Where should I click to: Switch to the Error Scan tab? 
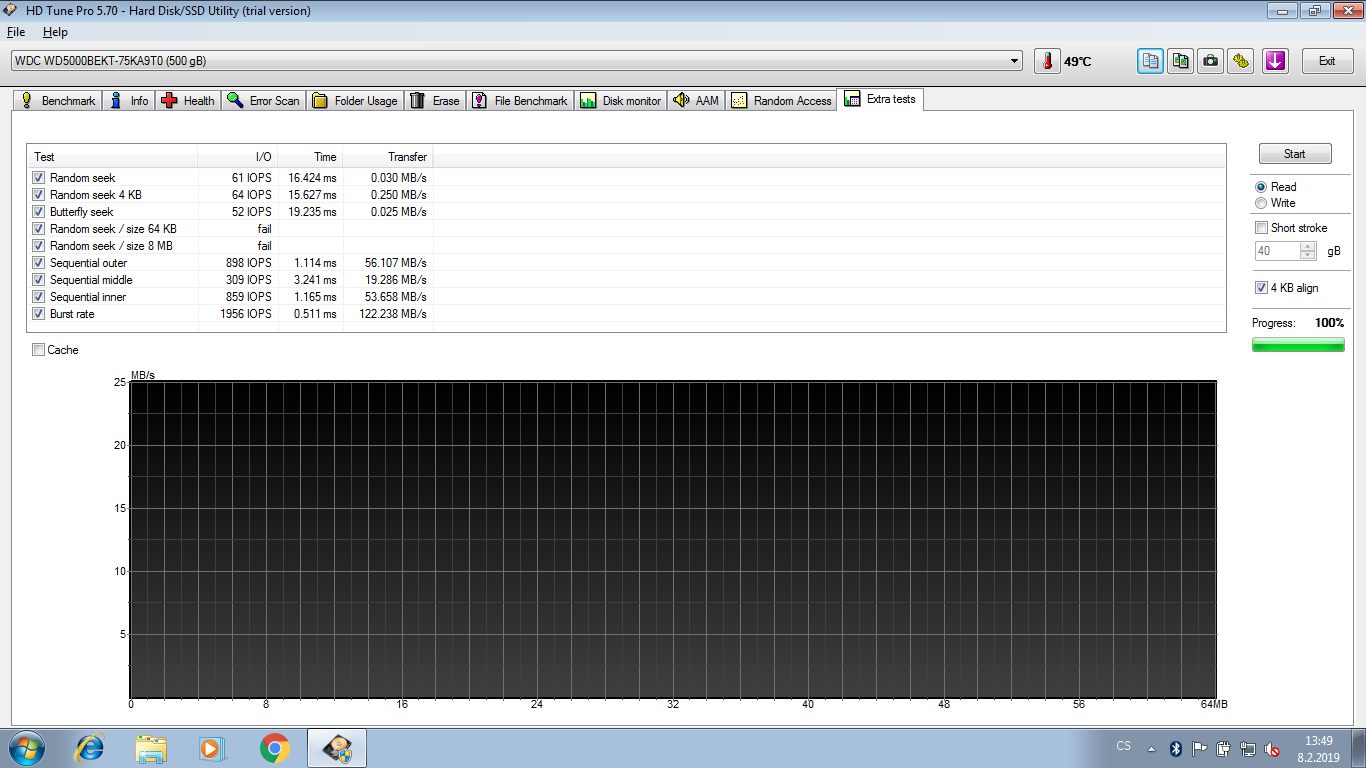pos(263,101)
